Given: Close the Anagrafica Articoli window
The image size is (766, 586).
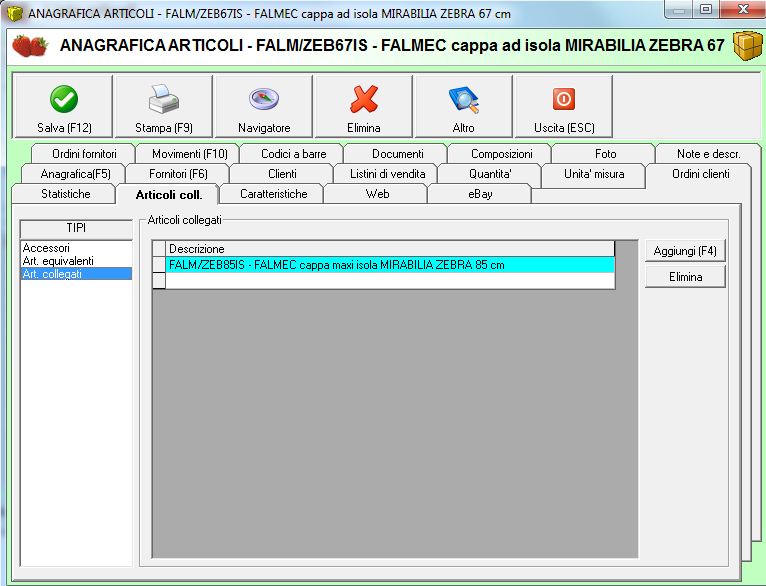Looking at the screenshot, I should pos(743,9).
